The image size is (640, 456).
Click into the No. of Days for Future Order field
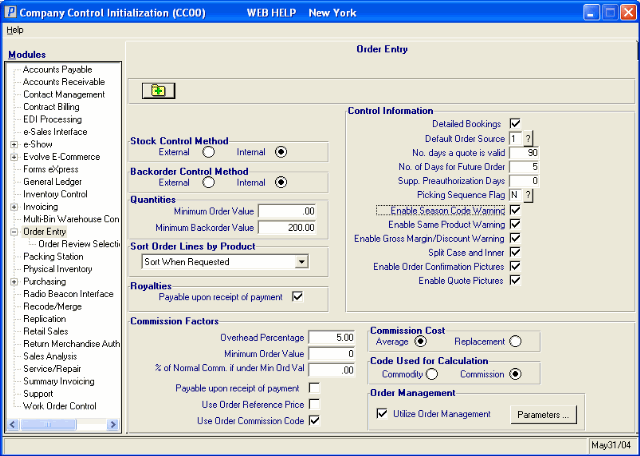[524, 167]
